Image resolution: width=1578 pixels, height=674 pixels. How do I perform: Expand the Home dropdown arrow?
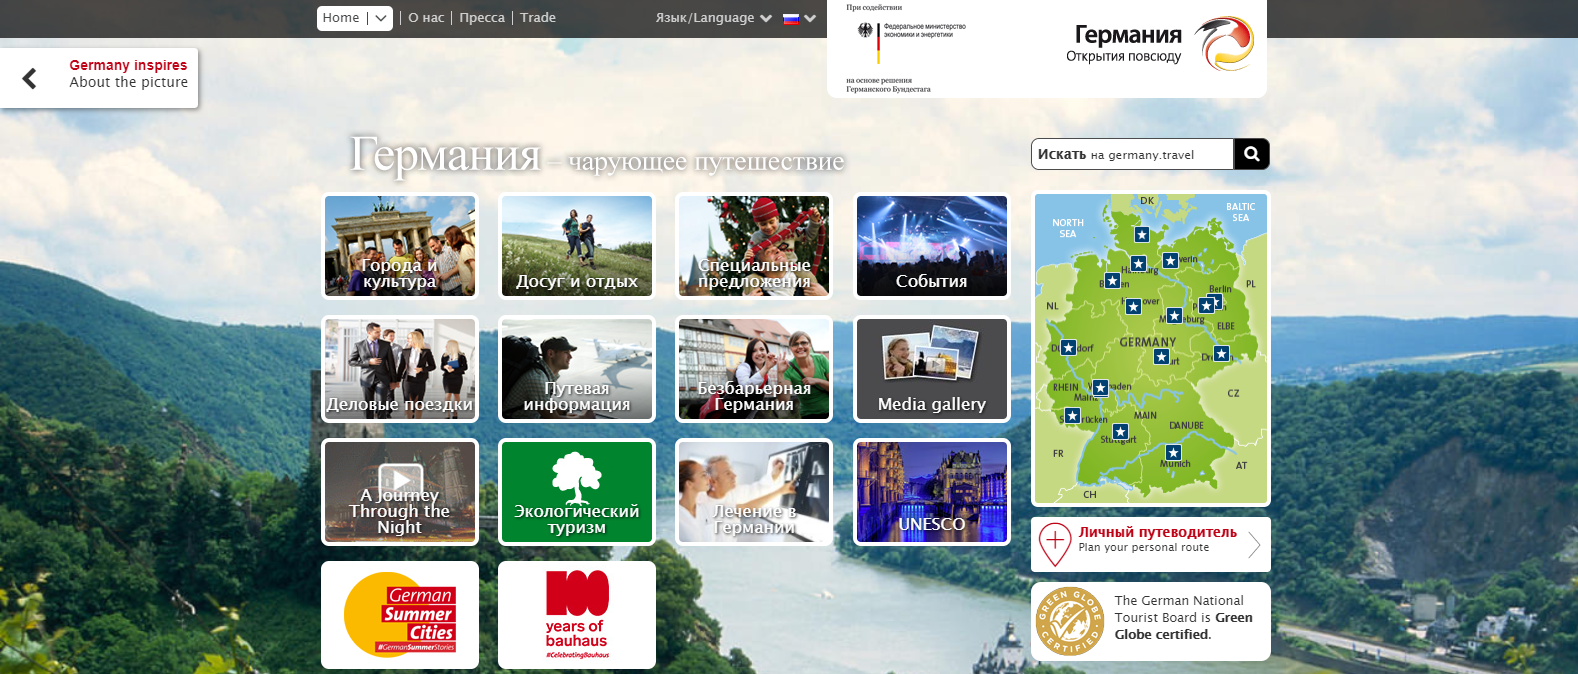(x=381, y=18)
